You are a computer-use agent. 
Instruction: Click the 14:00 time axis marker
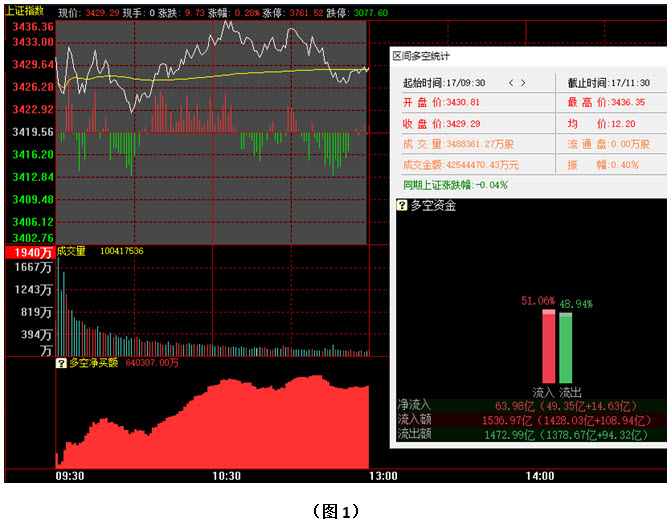[540, 476]
